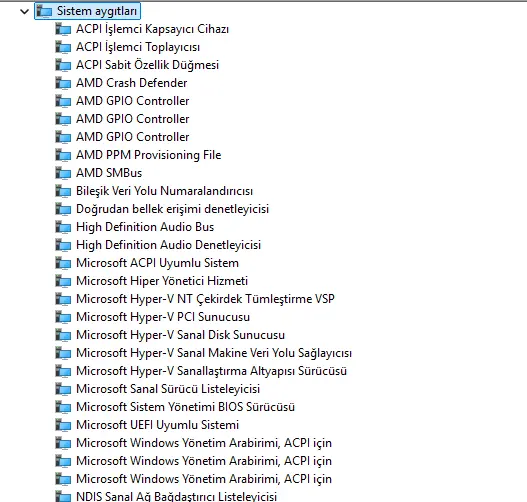The width and height of the screenshot is (527, 502).
Task: Collapse the Sistem aygıtları category
Action: [x=24, y=11]
